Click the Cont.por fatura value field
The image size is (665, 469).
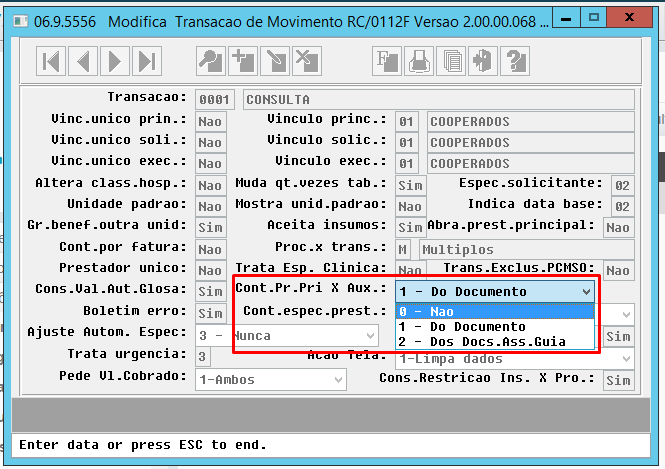pos(210,250)
